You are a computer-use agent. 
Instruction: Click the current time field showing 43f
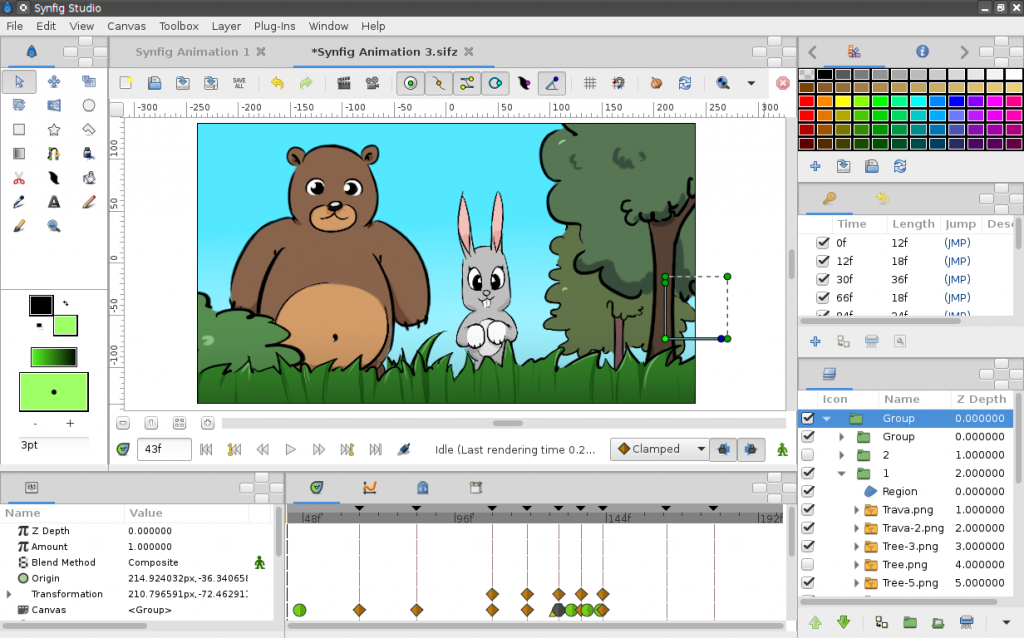click(164, 449)
